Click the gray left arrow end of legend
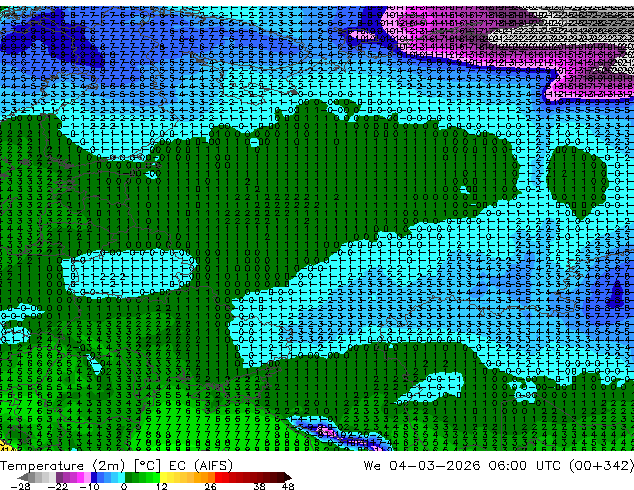This screenshot has width=634, height=490. coord(23,477)
